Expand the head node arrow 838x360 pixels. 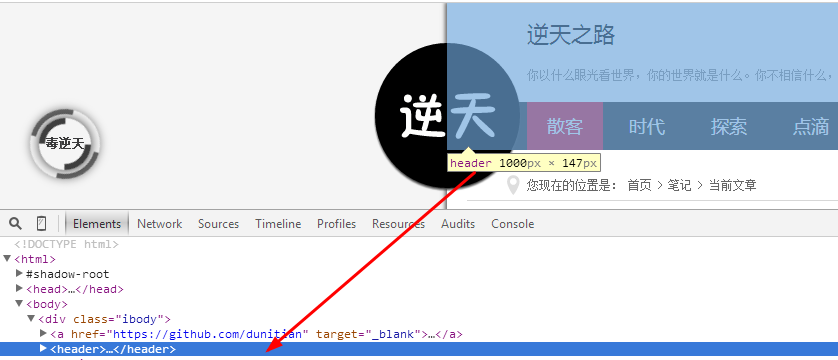[20, 289]
